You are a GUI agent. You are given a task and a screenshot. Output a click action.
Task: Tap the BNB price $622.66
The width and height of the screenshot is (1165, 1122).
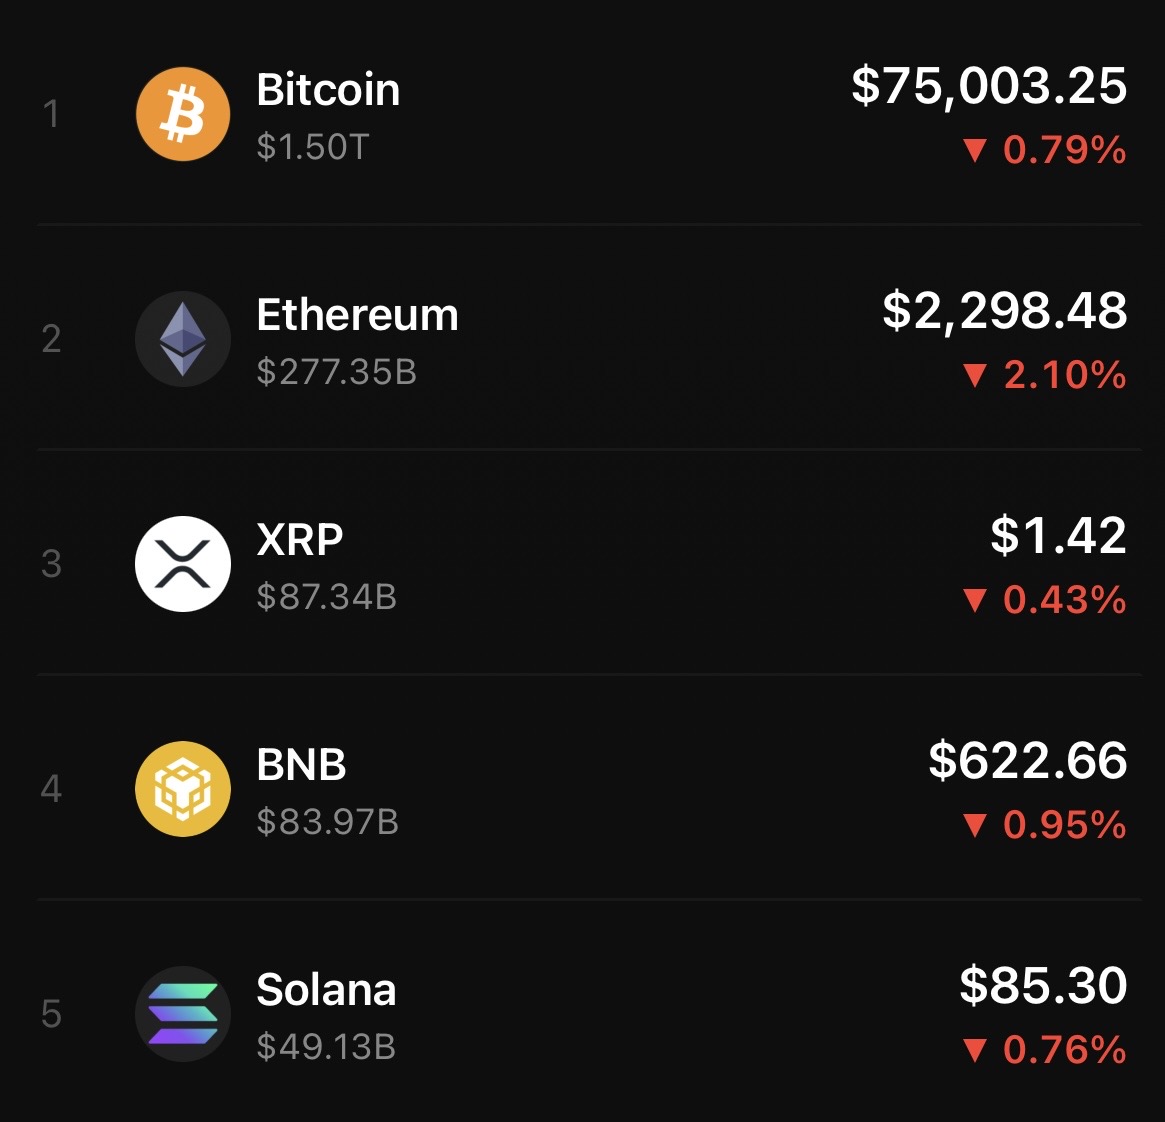(1027, 761)
